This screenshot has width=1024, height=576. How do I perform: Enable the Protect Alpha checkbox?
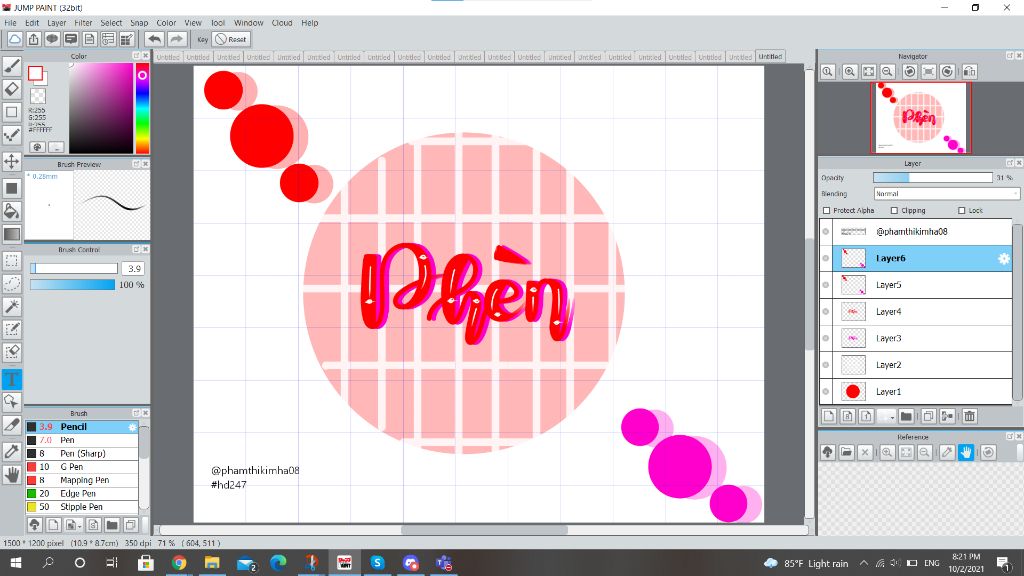tap(827, 210)
